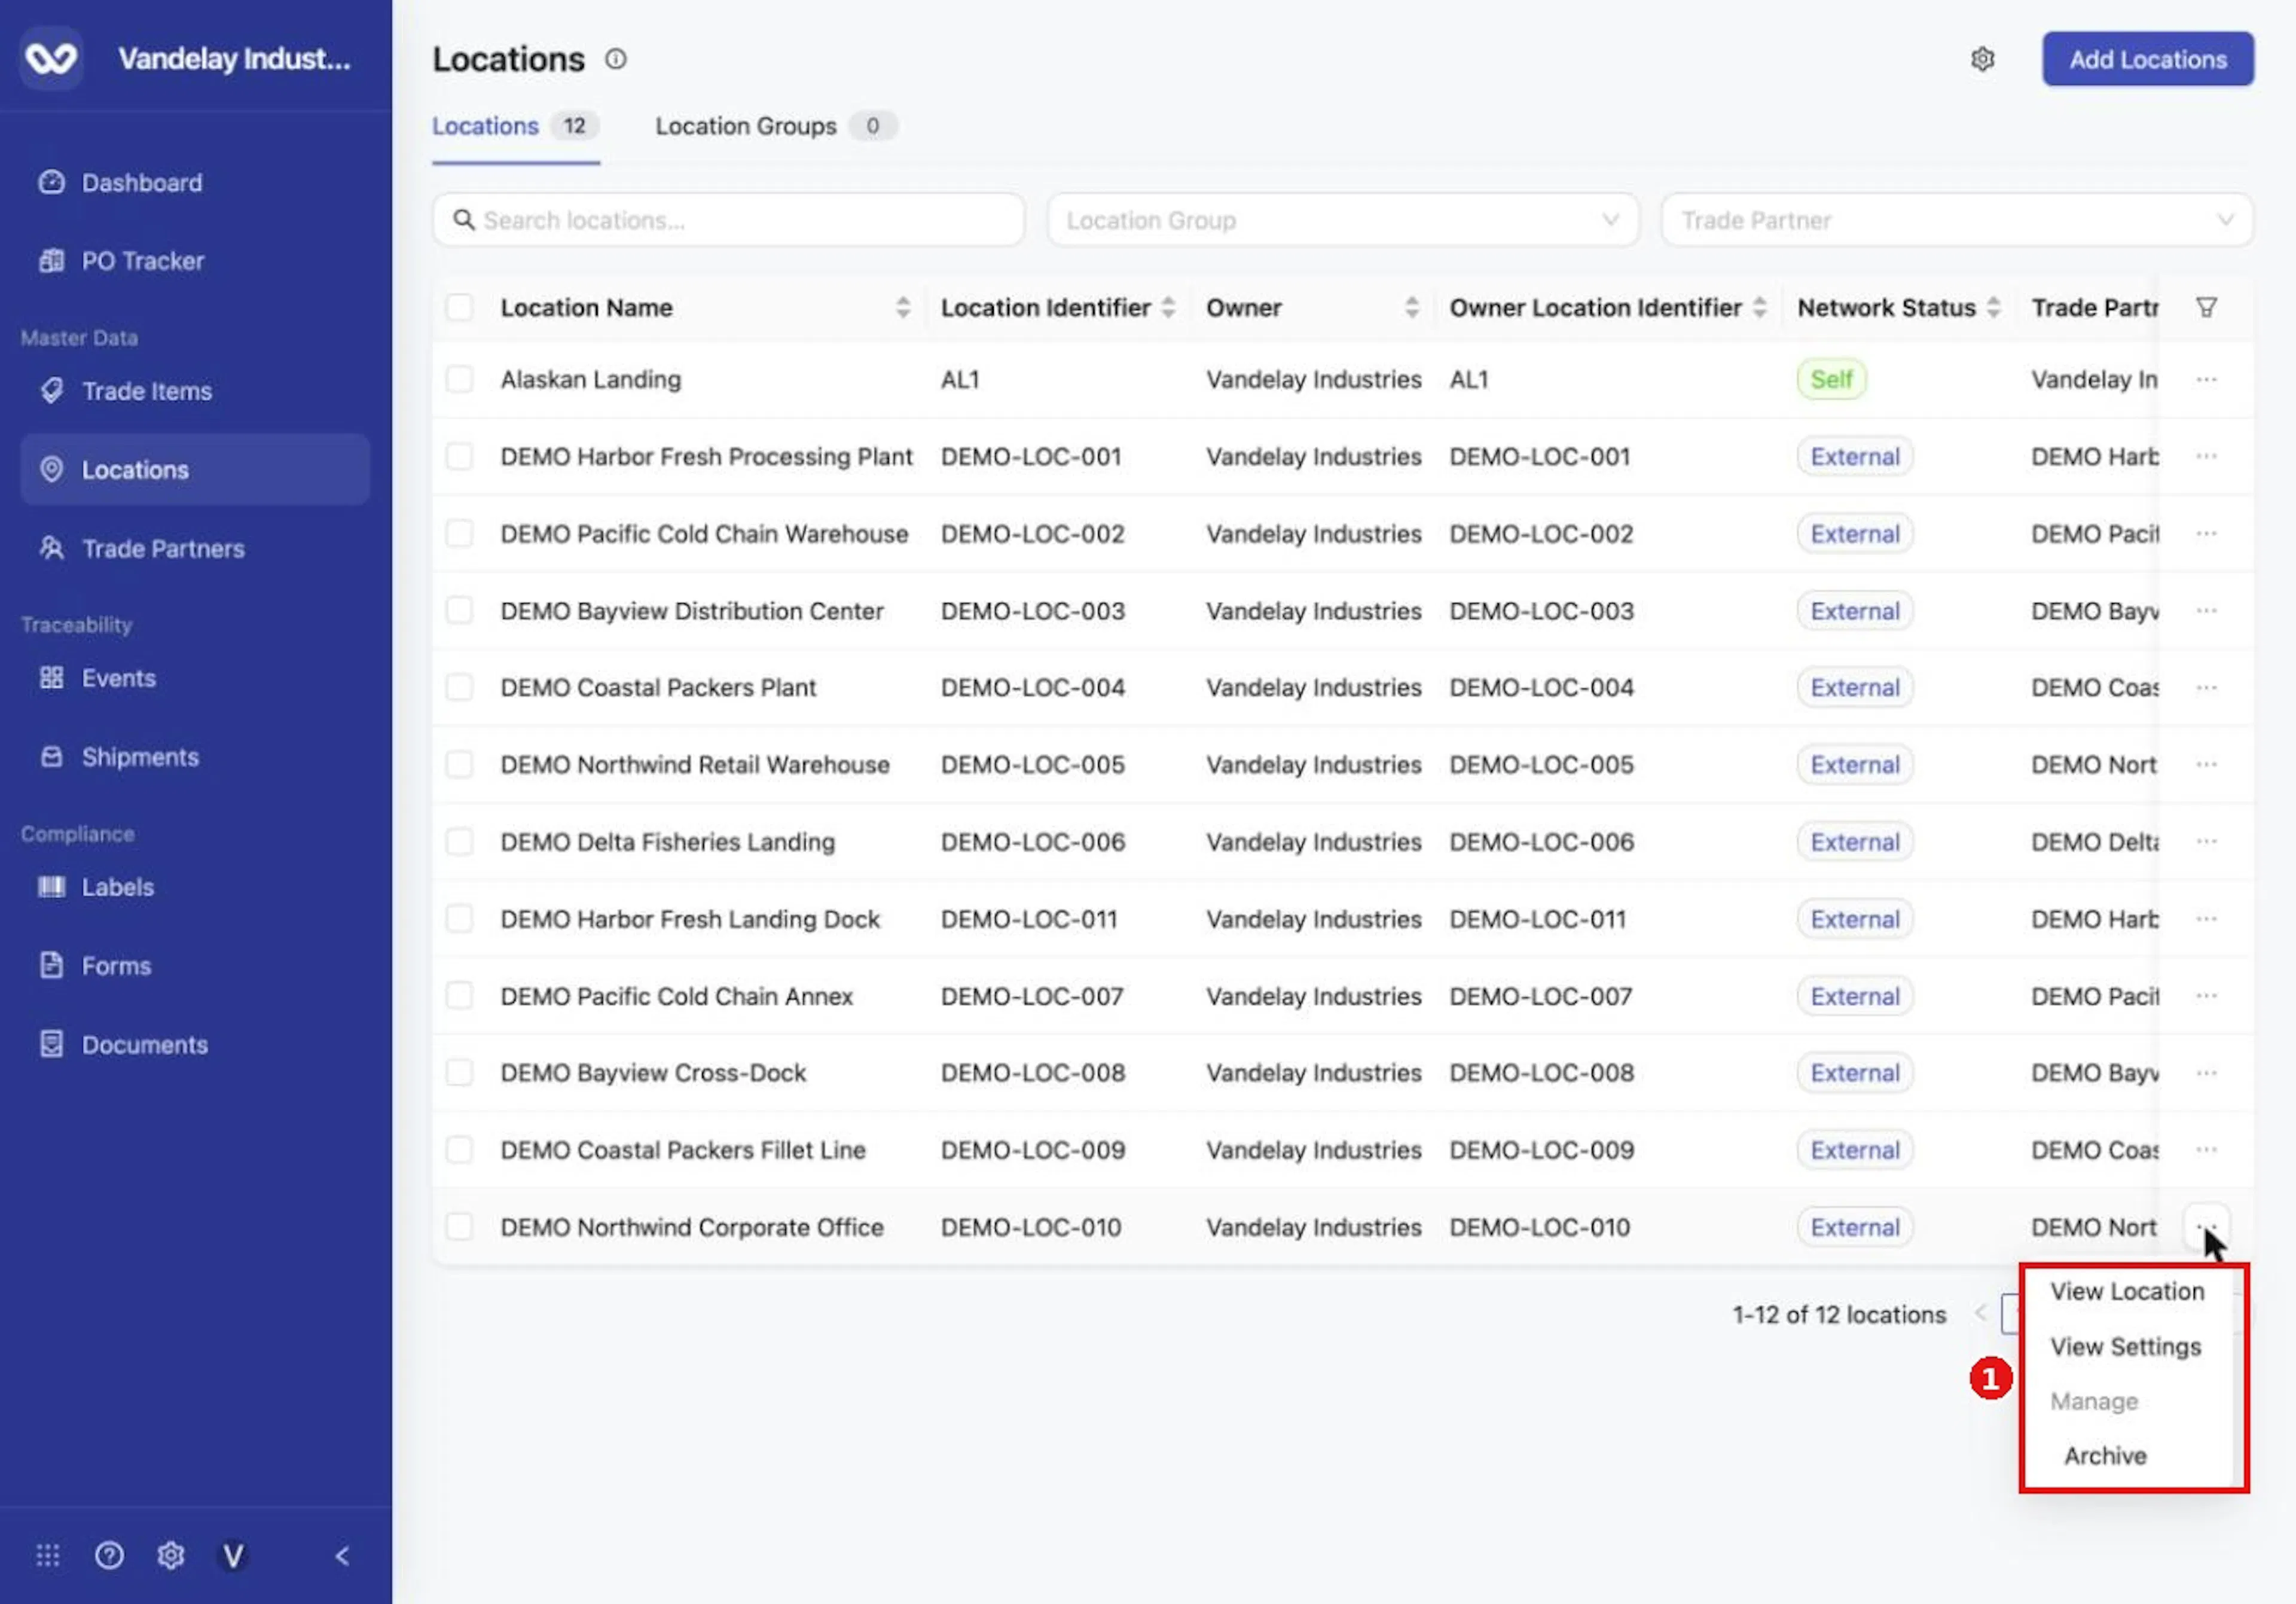Open the V user avatar menu
2296x1604 pixels.
233,1555
